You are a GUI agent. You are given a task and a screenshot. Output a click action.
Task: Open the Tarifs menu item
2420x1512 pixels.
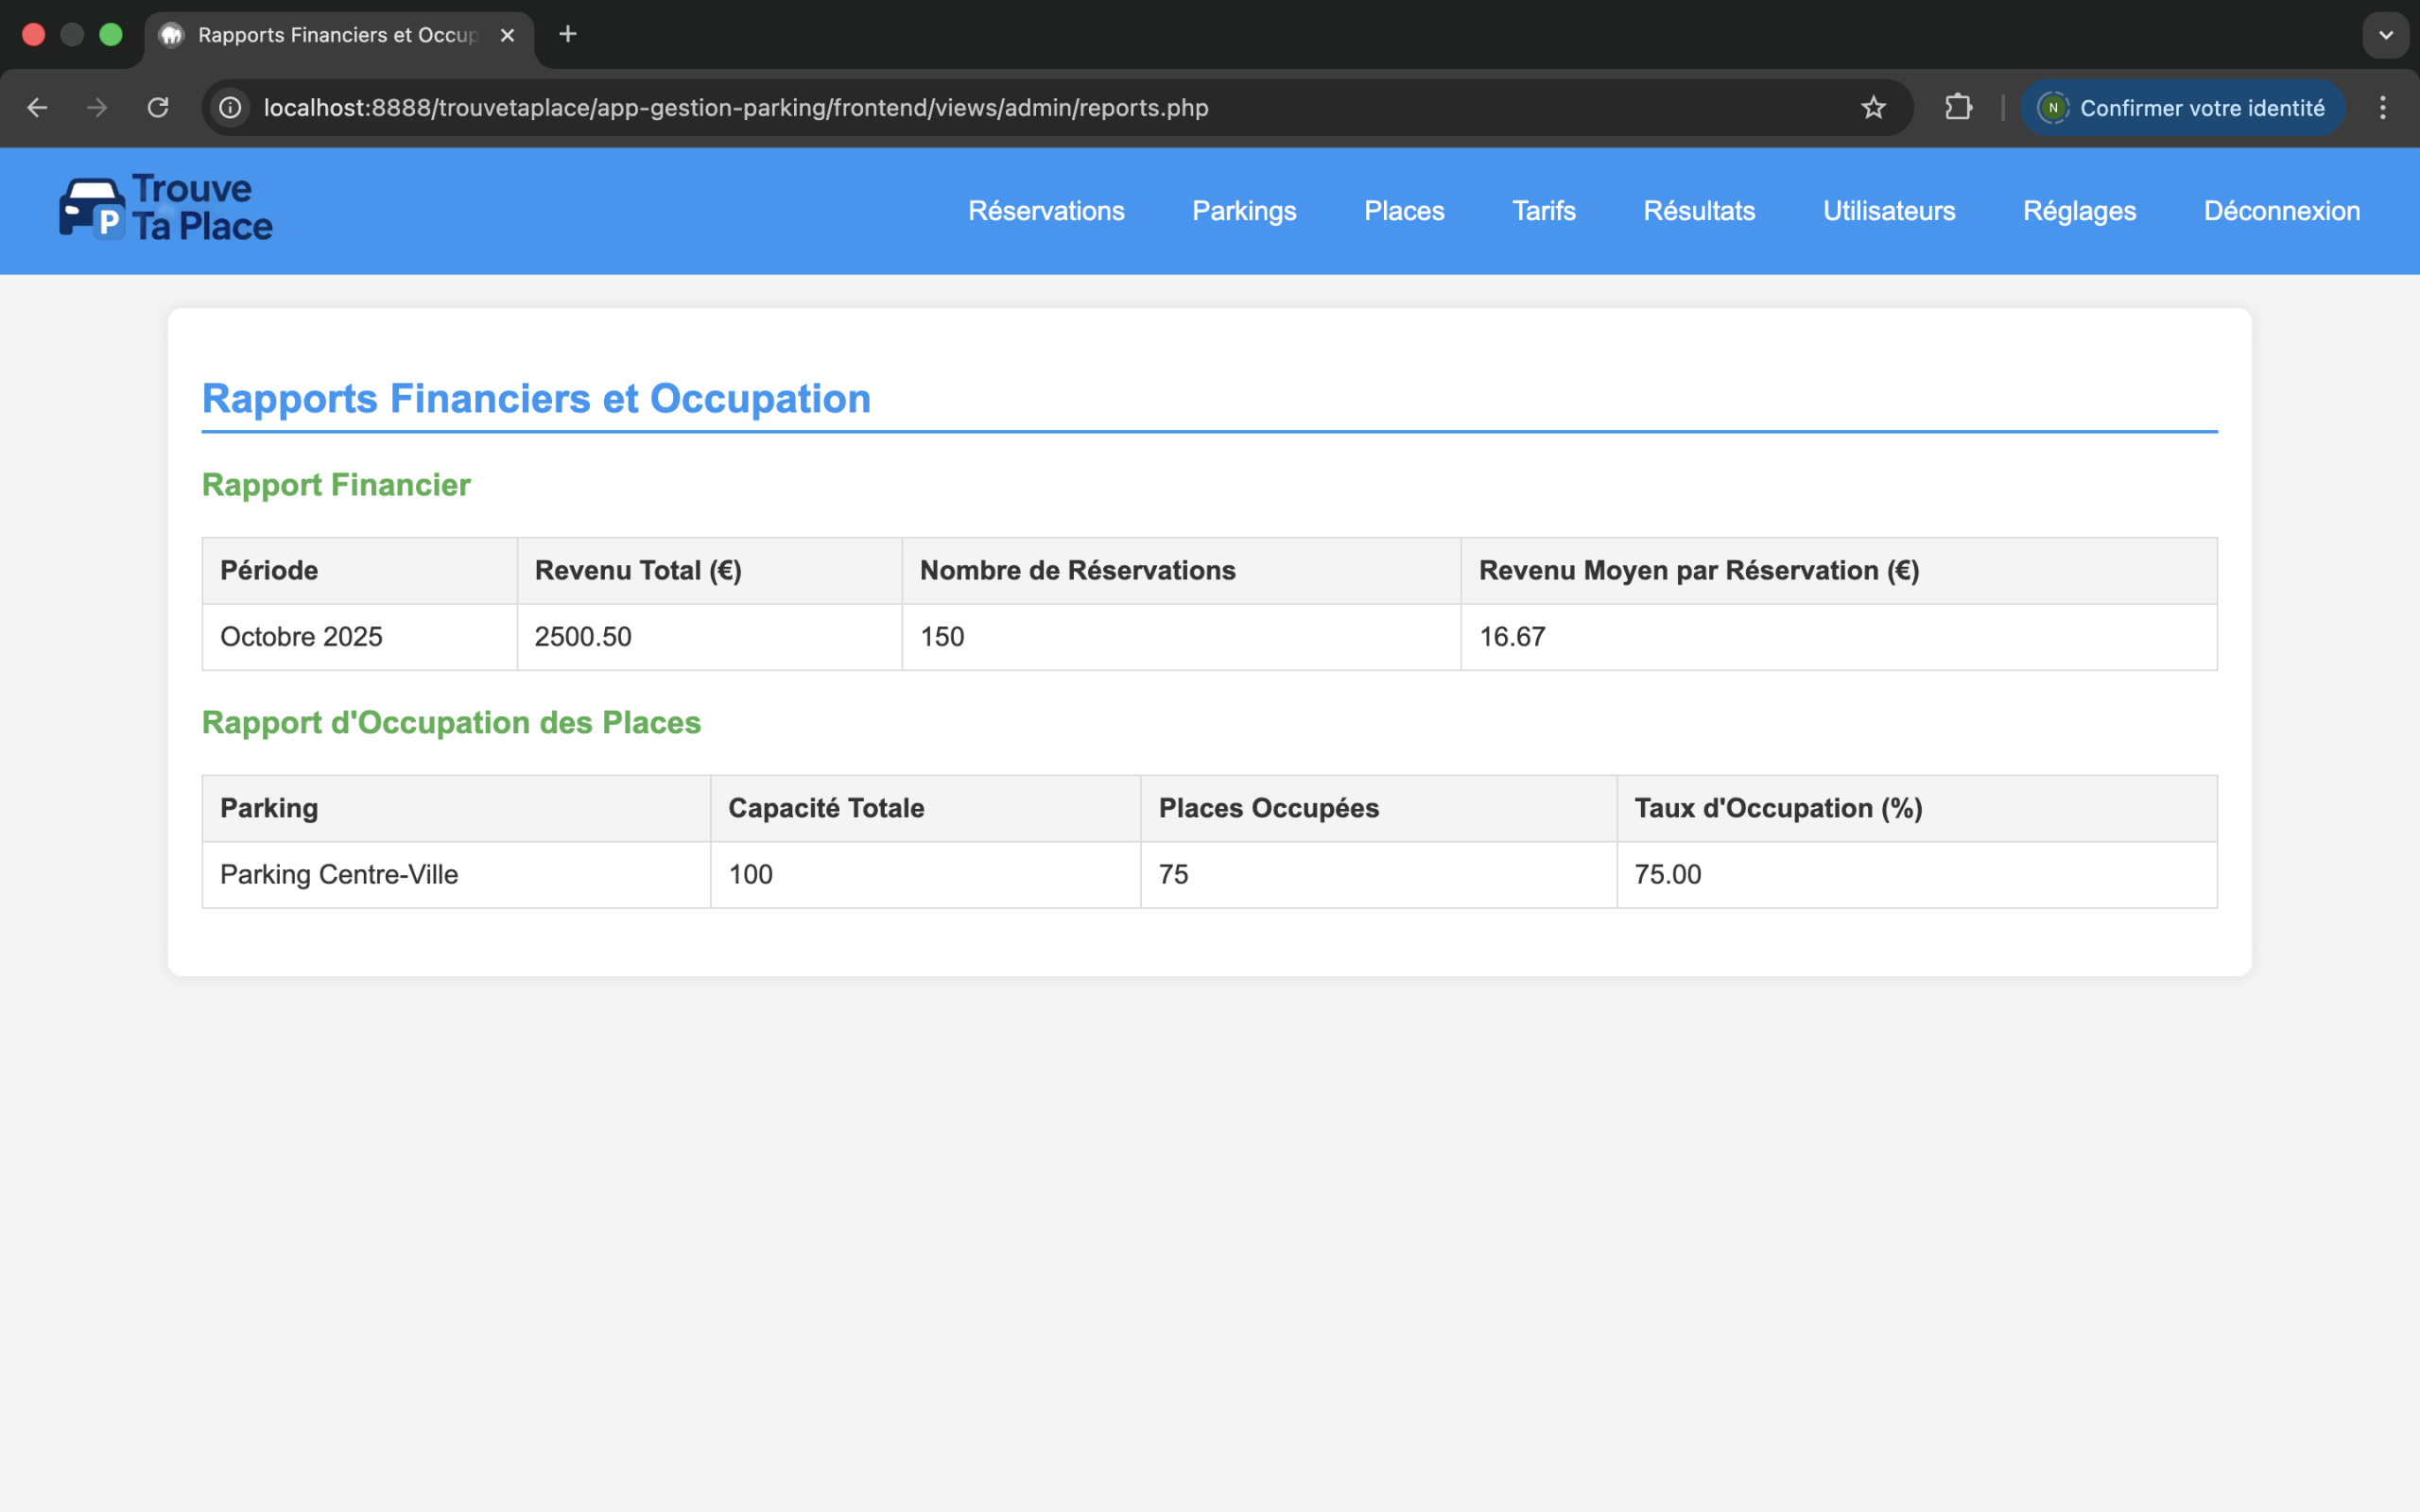[1543, 211]
